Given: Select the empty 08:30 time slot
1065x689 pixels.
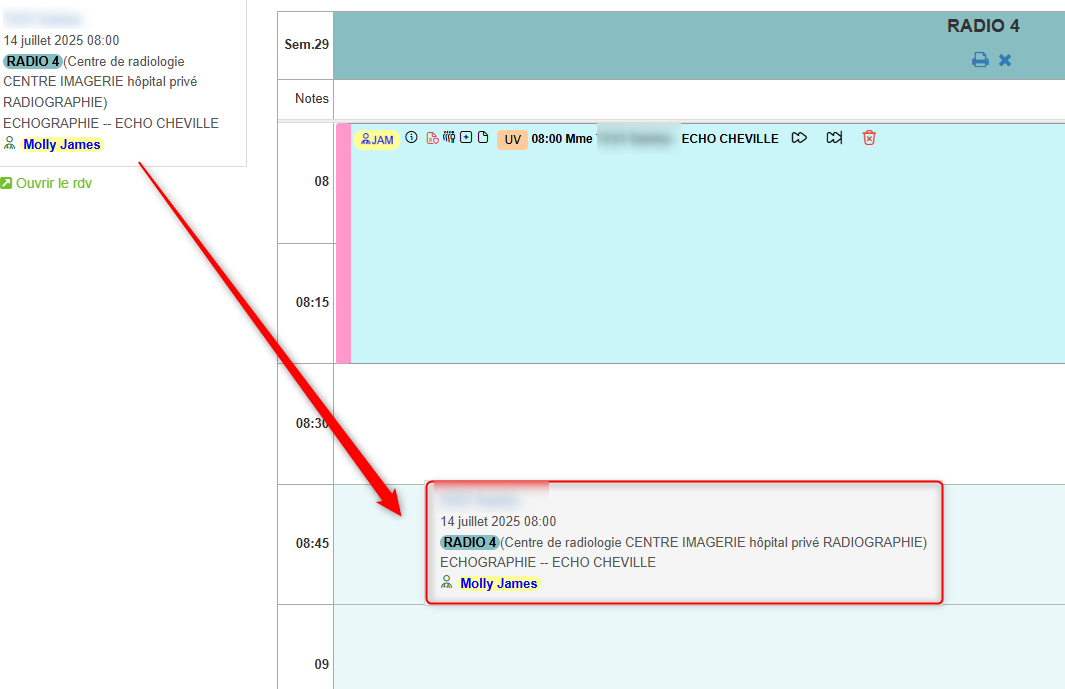Looking at the screenshot, I should 698,423.
